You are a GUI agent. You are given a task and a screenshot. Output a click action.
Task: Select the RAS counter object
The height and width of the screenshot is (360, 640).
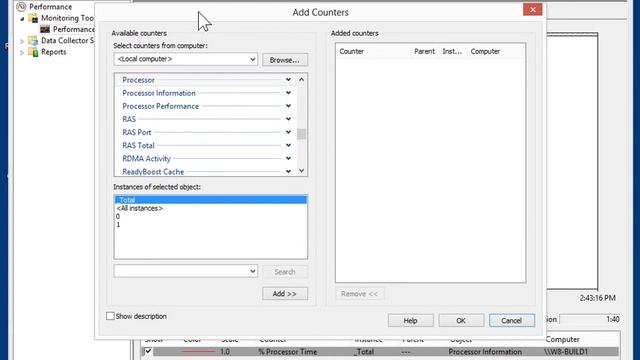(x=129, y=119)
